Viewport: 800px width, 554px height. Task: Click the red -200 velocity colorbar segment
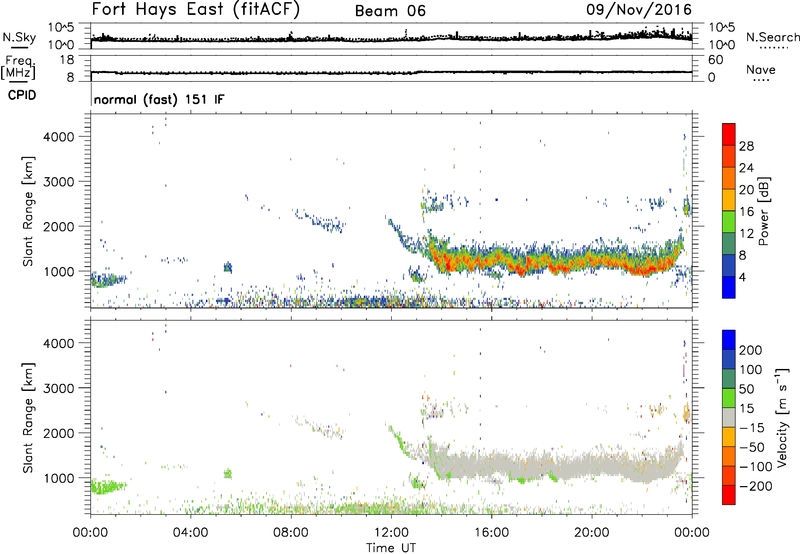[729, 495]
